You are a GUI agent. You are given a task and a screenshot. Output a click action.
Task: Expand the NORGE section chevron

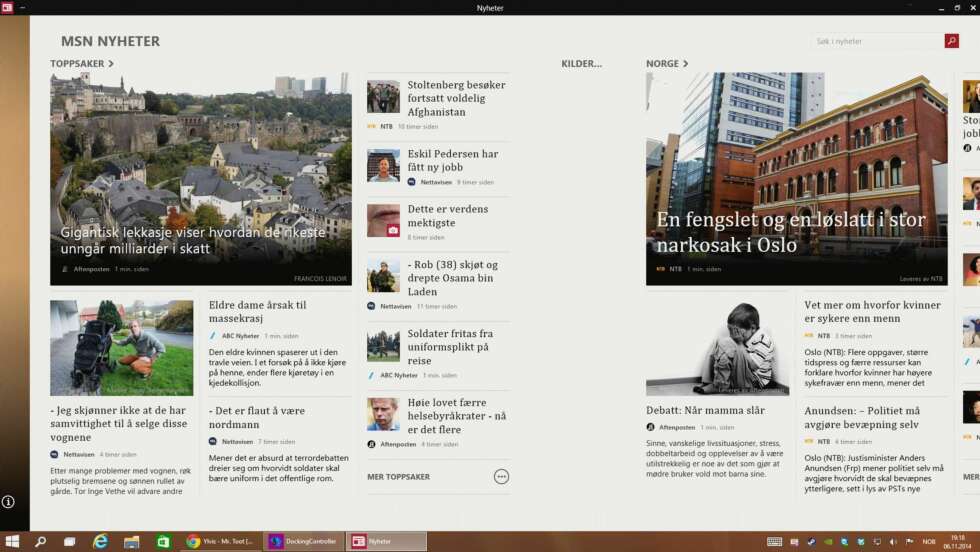[686, 64]
